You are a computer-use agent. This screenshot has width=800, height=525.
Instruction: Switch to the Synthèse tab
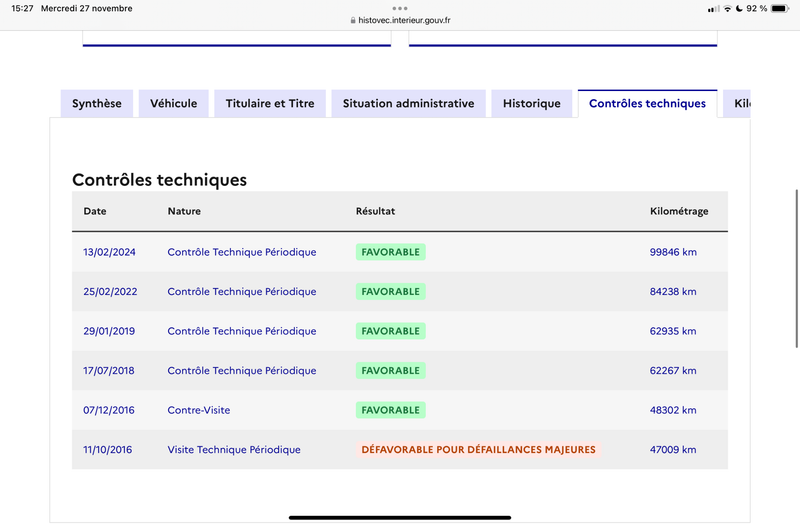[97, 104]
